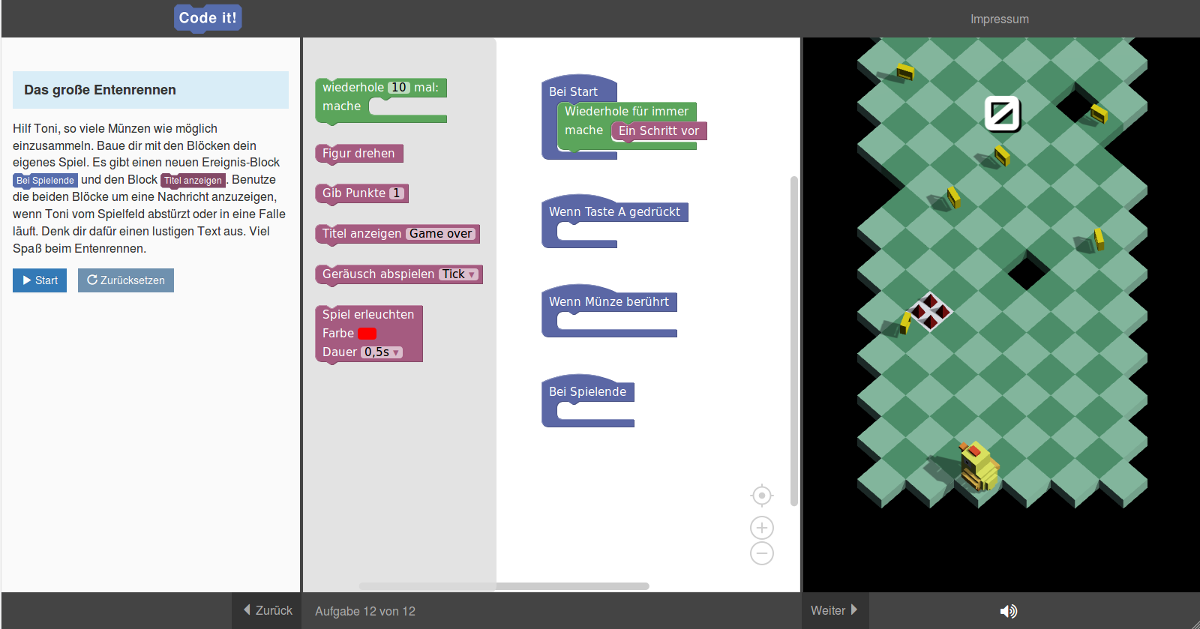Zoom out with the minus icon
This screenshot has width=1200, height=629.
762,553
